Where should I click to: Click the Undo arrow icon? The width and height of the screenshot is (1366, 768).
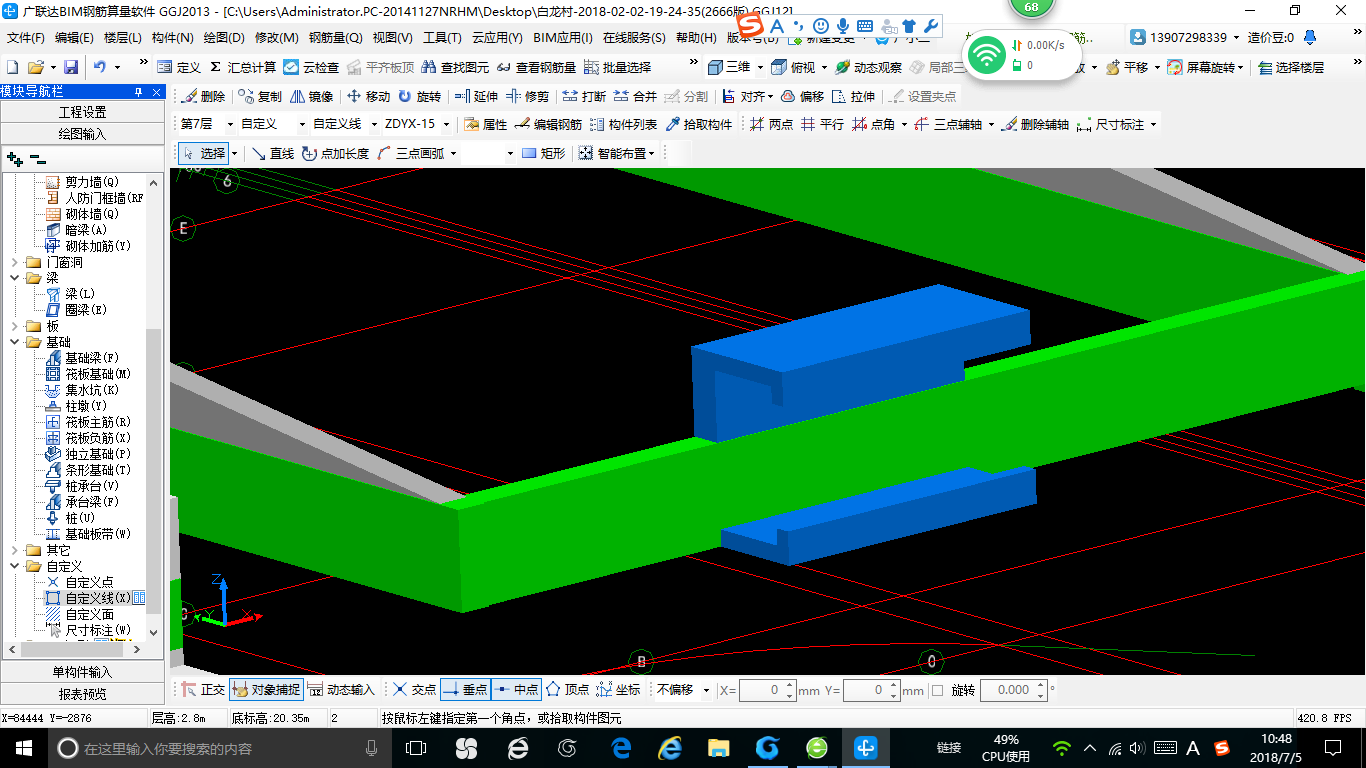pyautogui.click(x=100, y=67)
